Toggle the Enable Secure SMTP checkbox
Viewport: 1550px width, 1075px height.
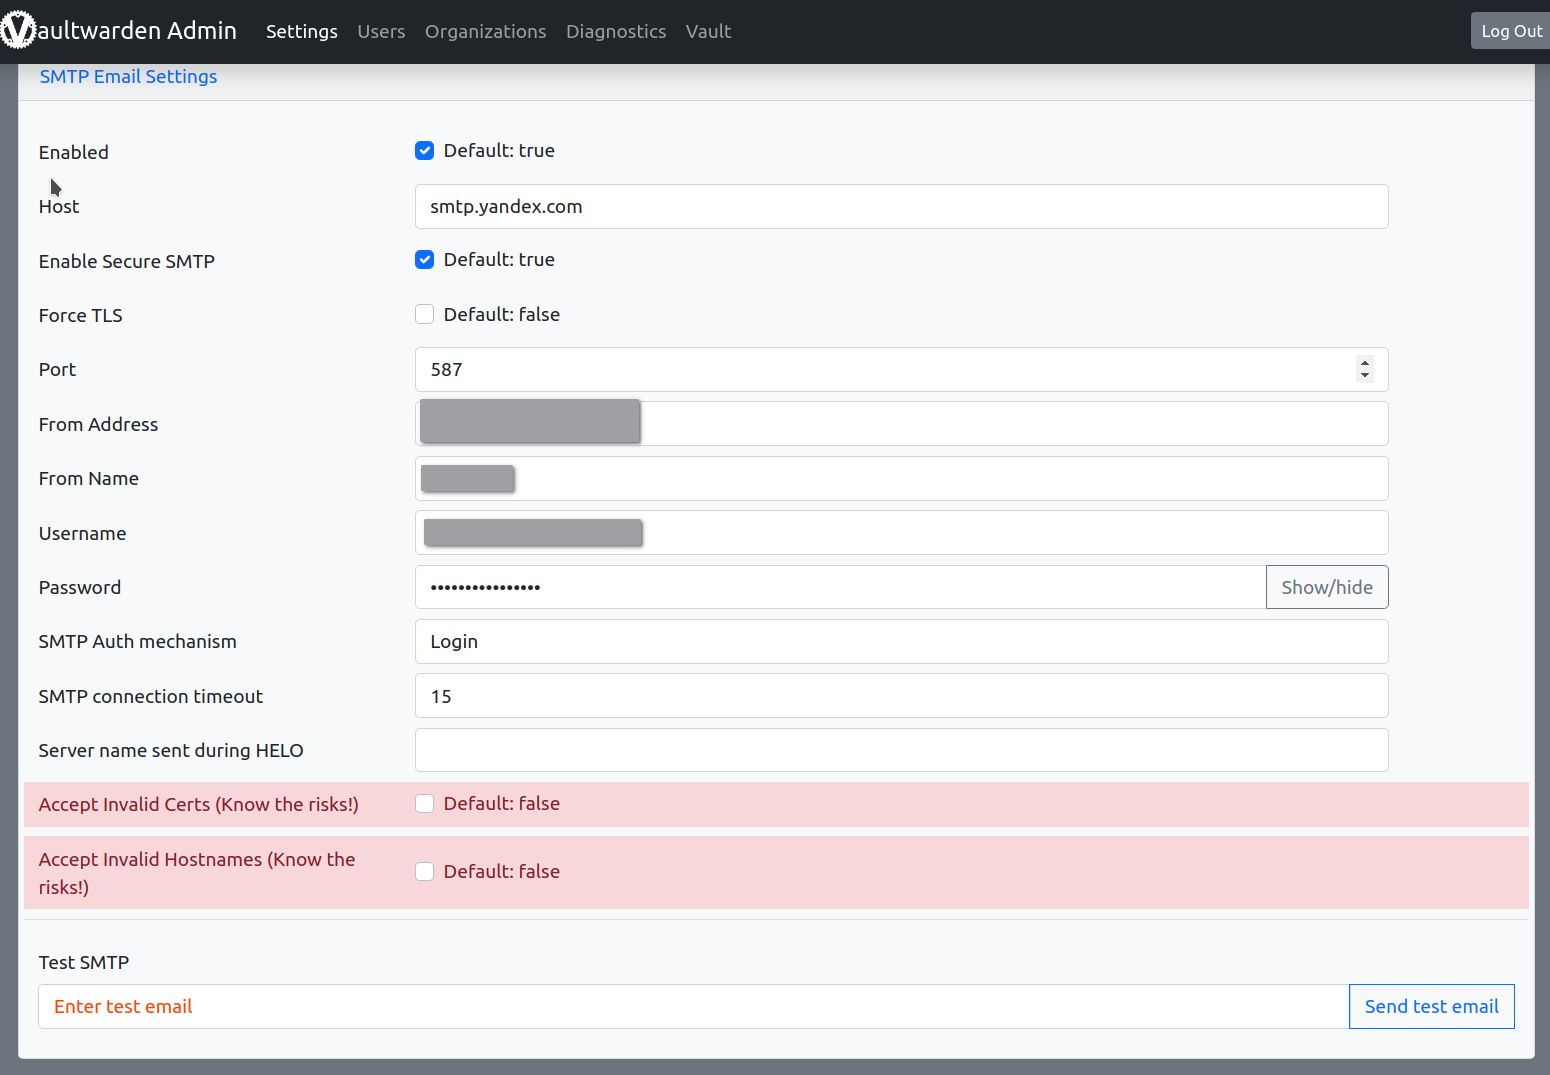pos(425,260)
